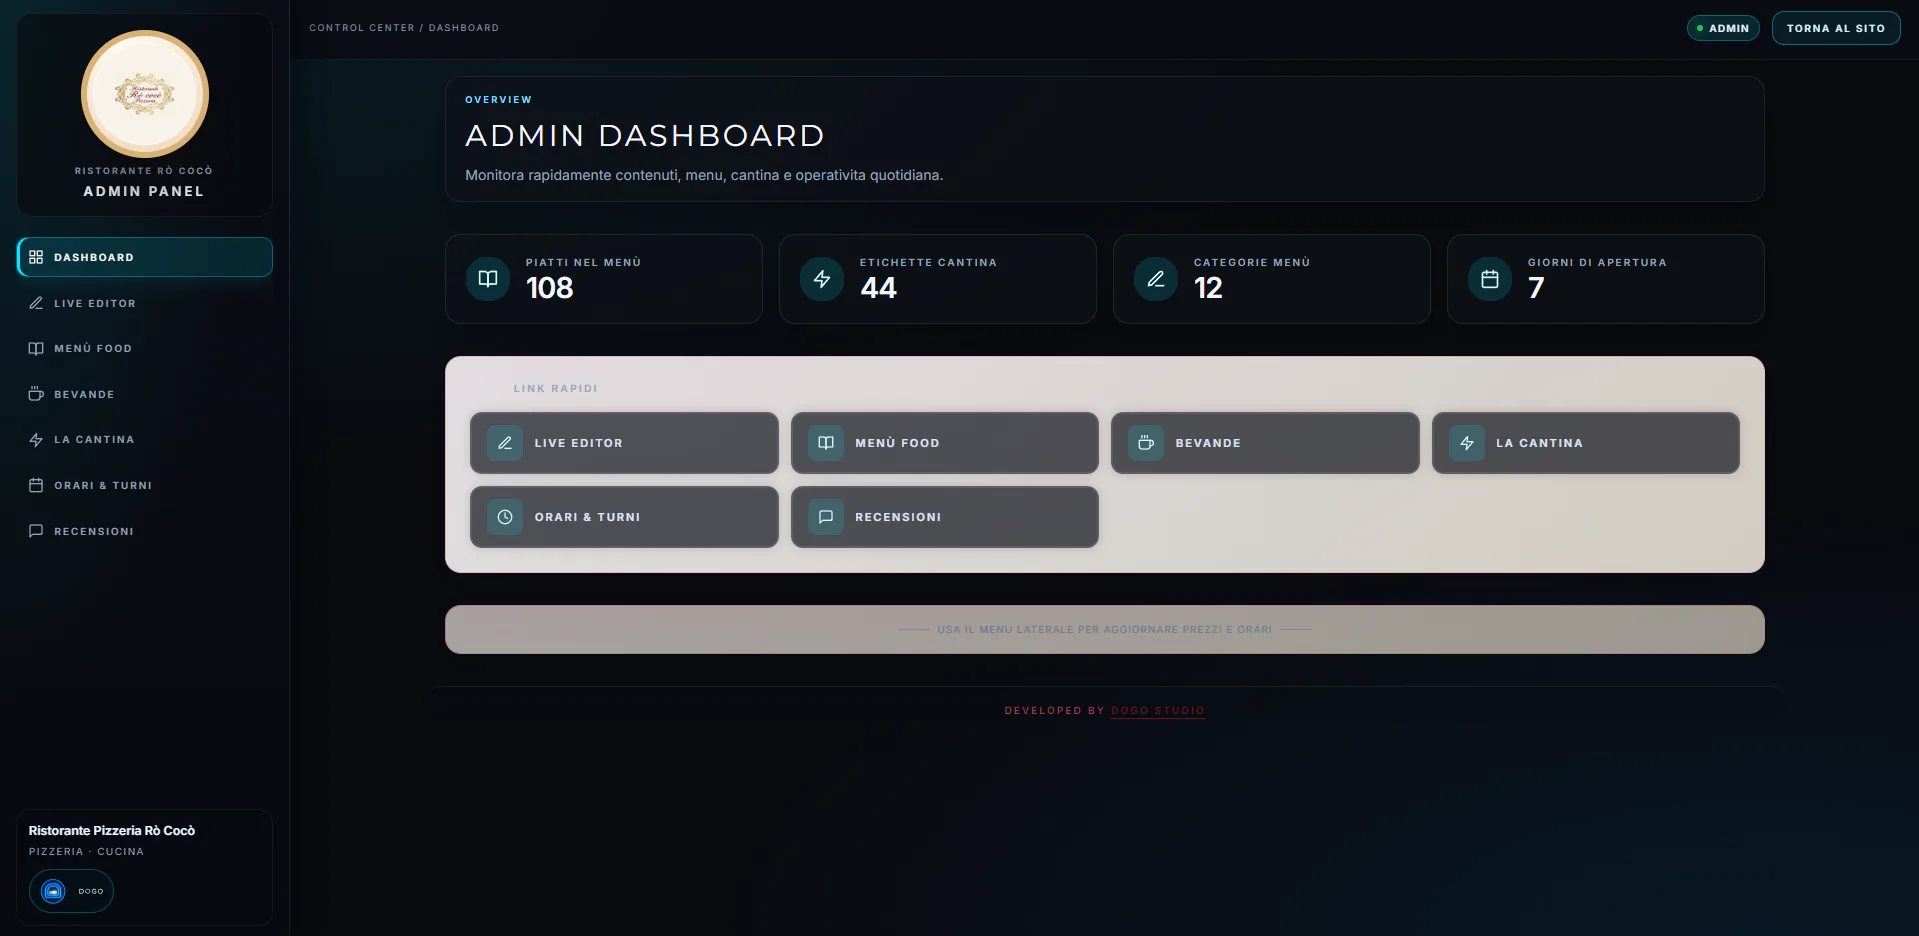Open the Live Editor quick link
Image resolution: width=1919 pixels, height=936 pixels.
pos(623,443)
